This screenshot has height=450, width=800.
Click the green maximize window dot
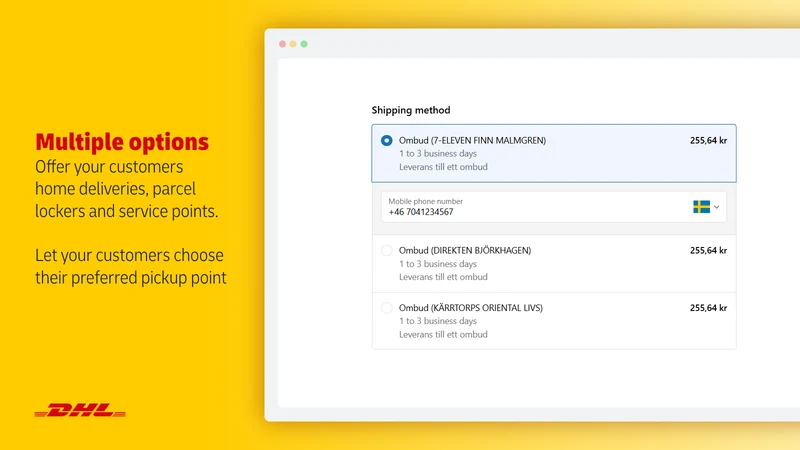304,44
